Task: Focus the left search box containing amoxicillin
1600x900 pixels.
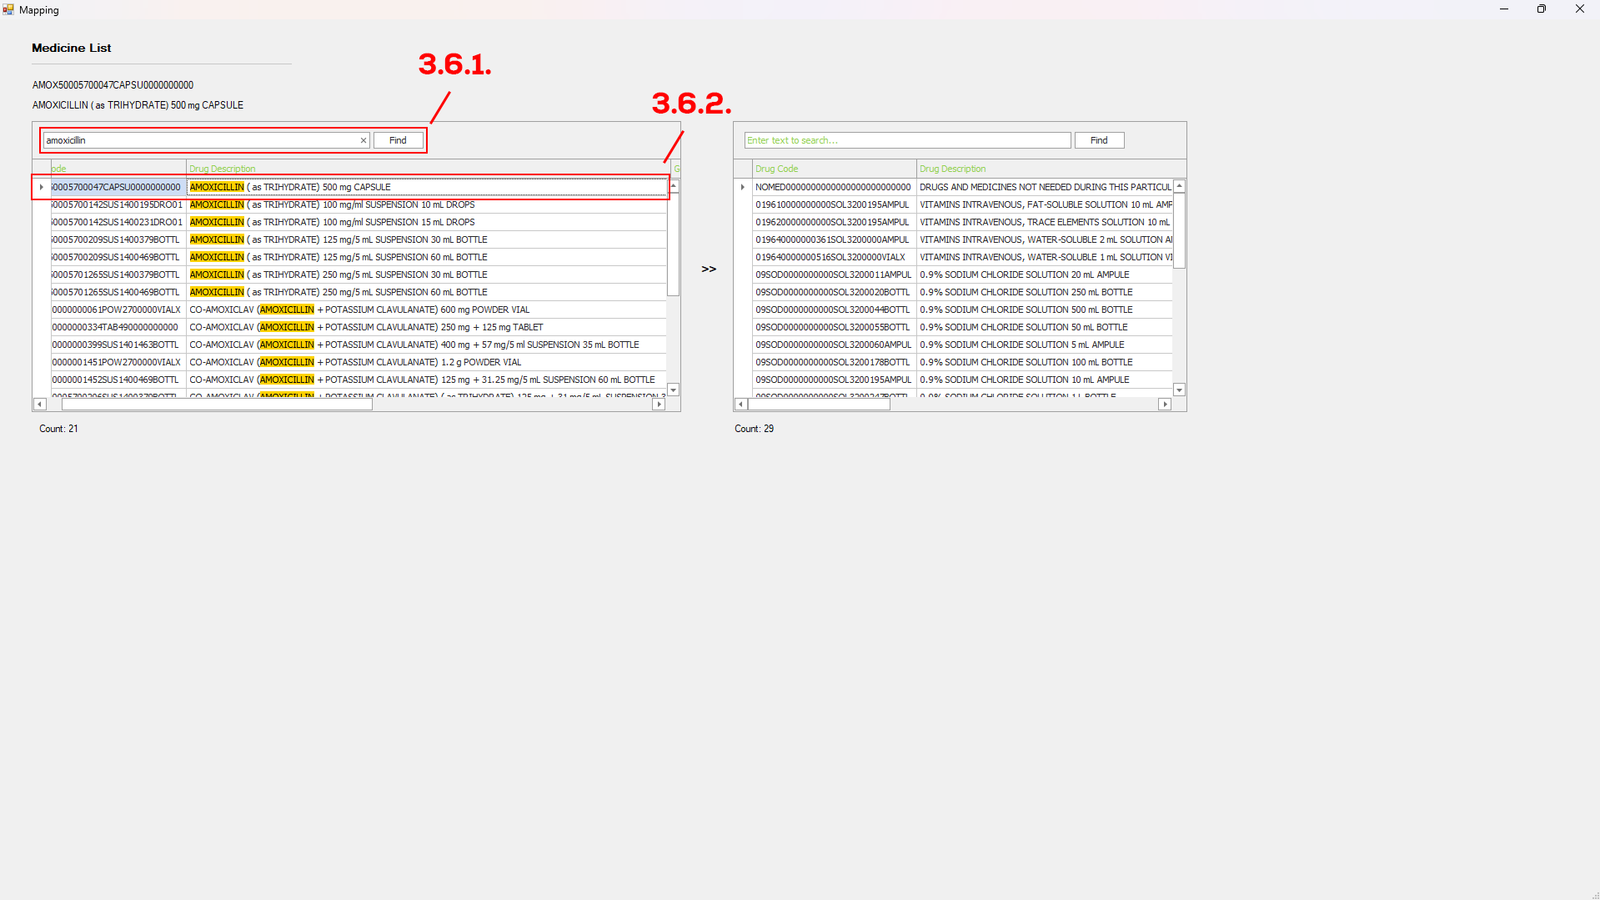Action: (200, 141)
